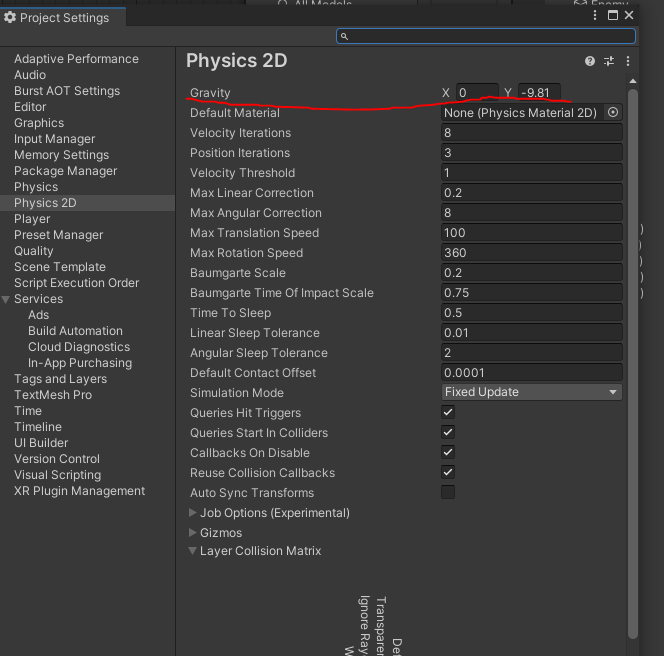Open Version Control settings
664x656 pixels.
[x=57, y=459]
